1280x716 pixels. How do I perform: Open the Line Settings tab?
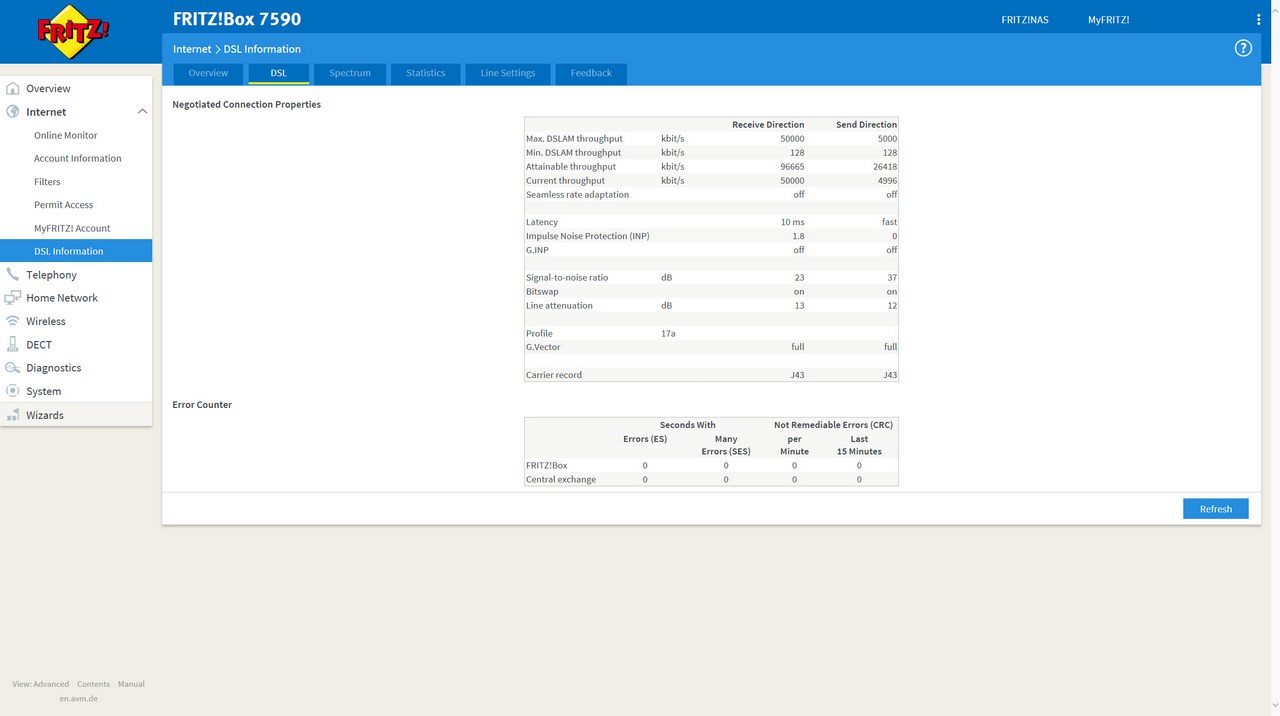[x=508, y=73]
